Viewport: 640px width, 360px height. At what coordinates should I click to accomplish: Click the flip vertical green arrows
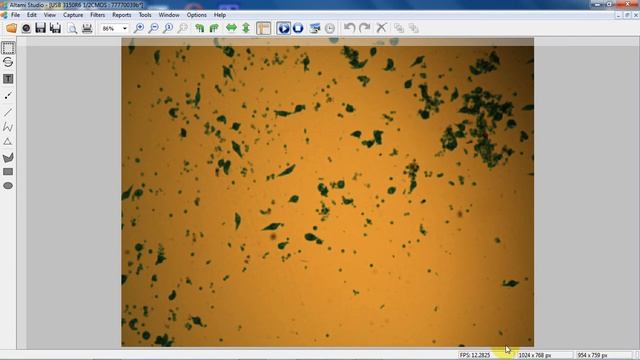tap(246, 28)
